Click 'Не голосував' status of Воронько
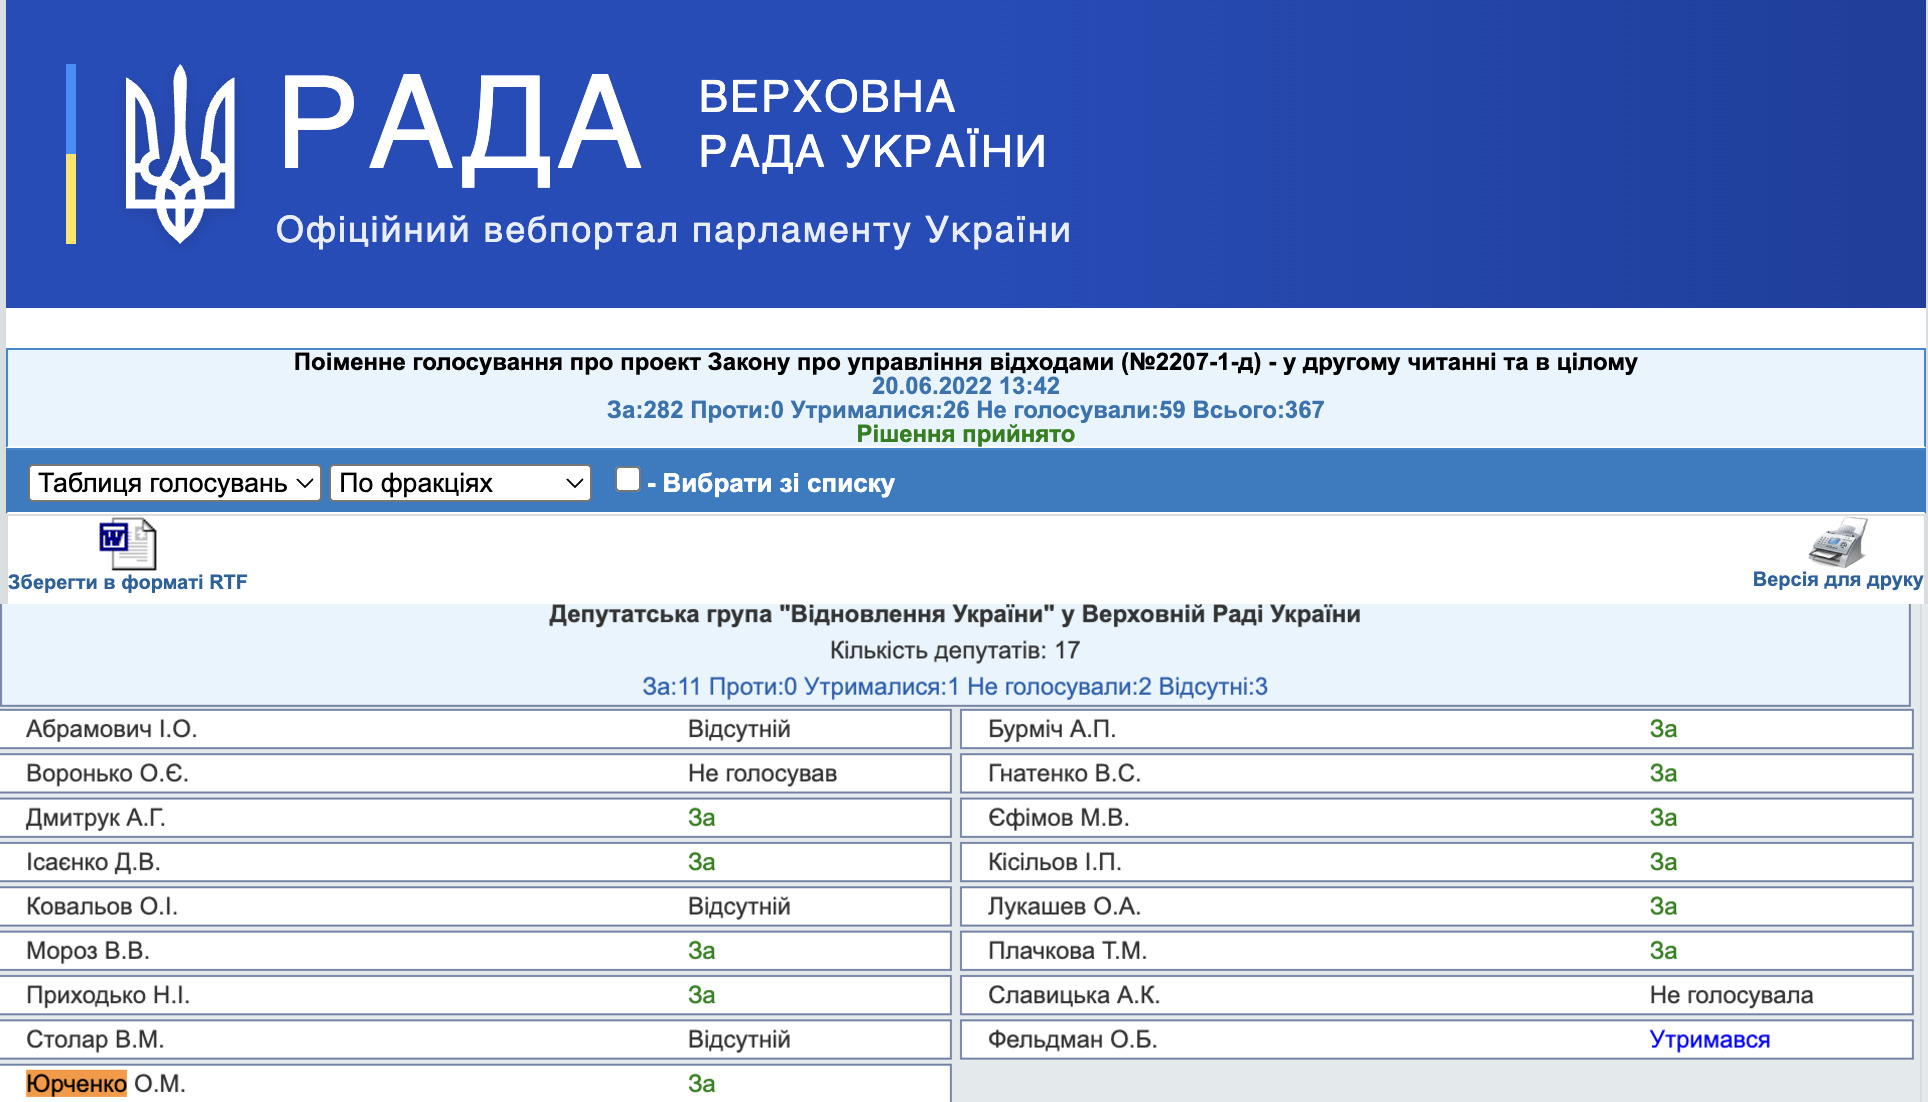Image resolution: width=1928 pixels, height=1102 pixels. [762, 773]
